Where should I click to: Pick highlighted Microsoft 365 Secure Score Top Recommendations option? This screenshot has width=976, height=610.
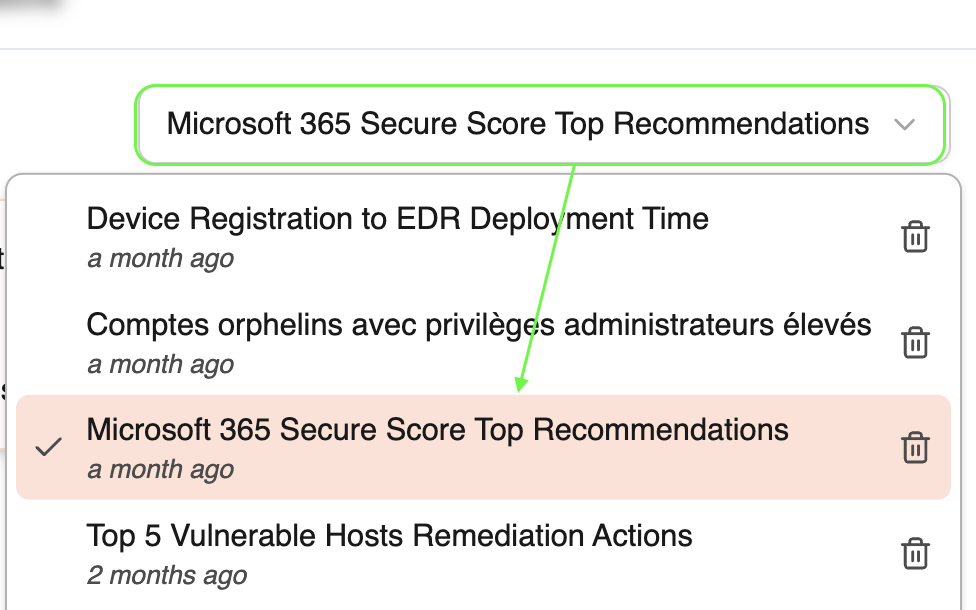[483, 447]
